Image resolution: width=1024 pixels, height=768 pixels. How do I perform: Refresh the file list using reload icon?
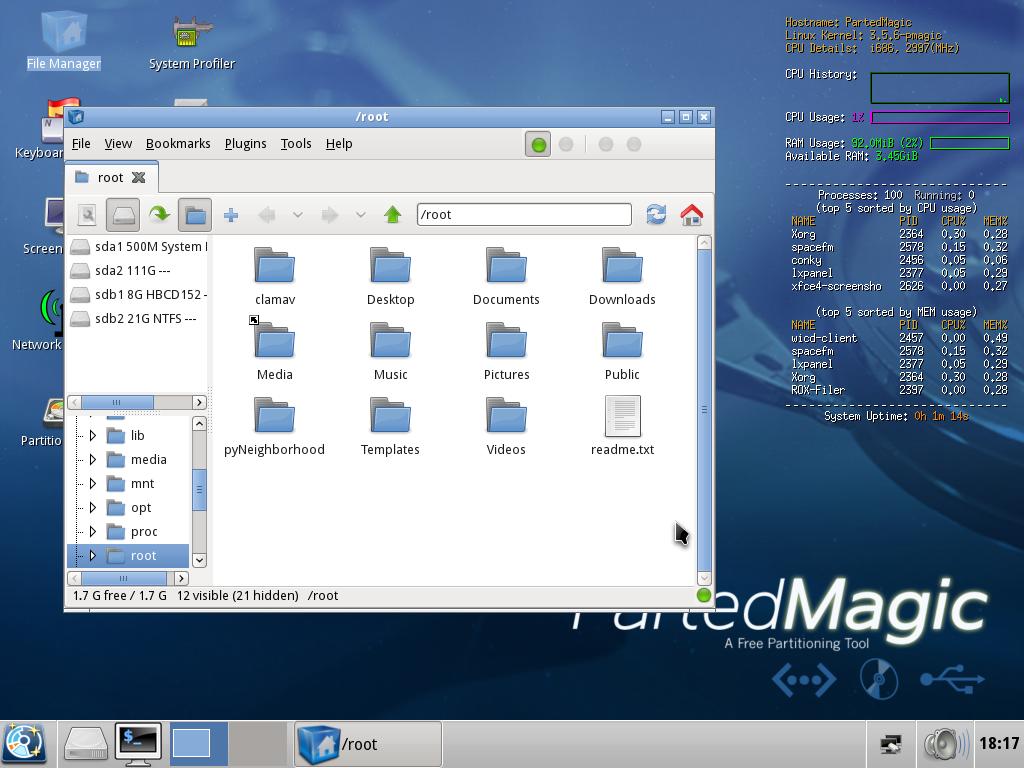pos(656,215)
